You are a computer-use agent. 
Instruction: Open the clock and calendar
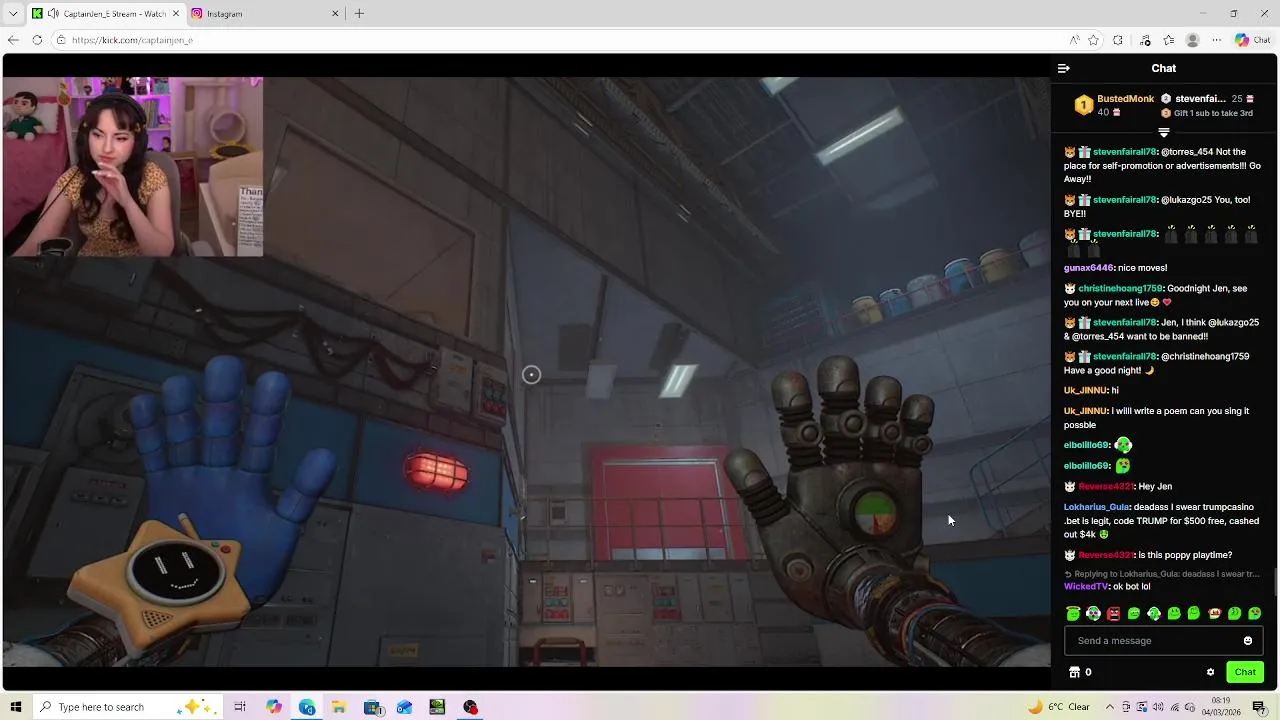point(1221,707)
